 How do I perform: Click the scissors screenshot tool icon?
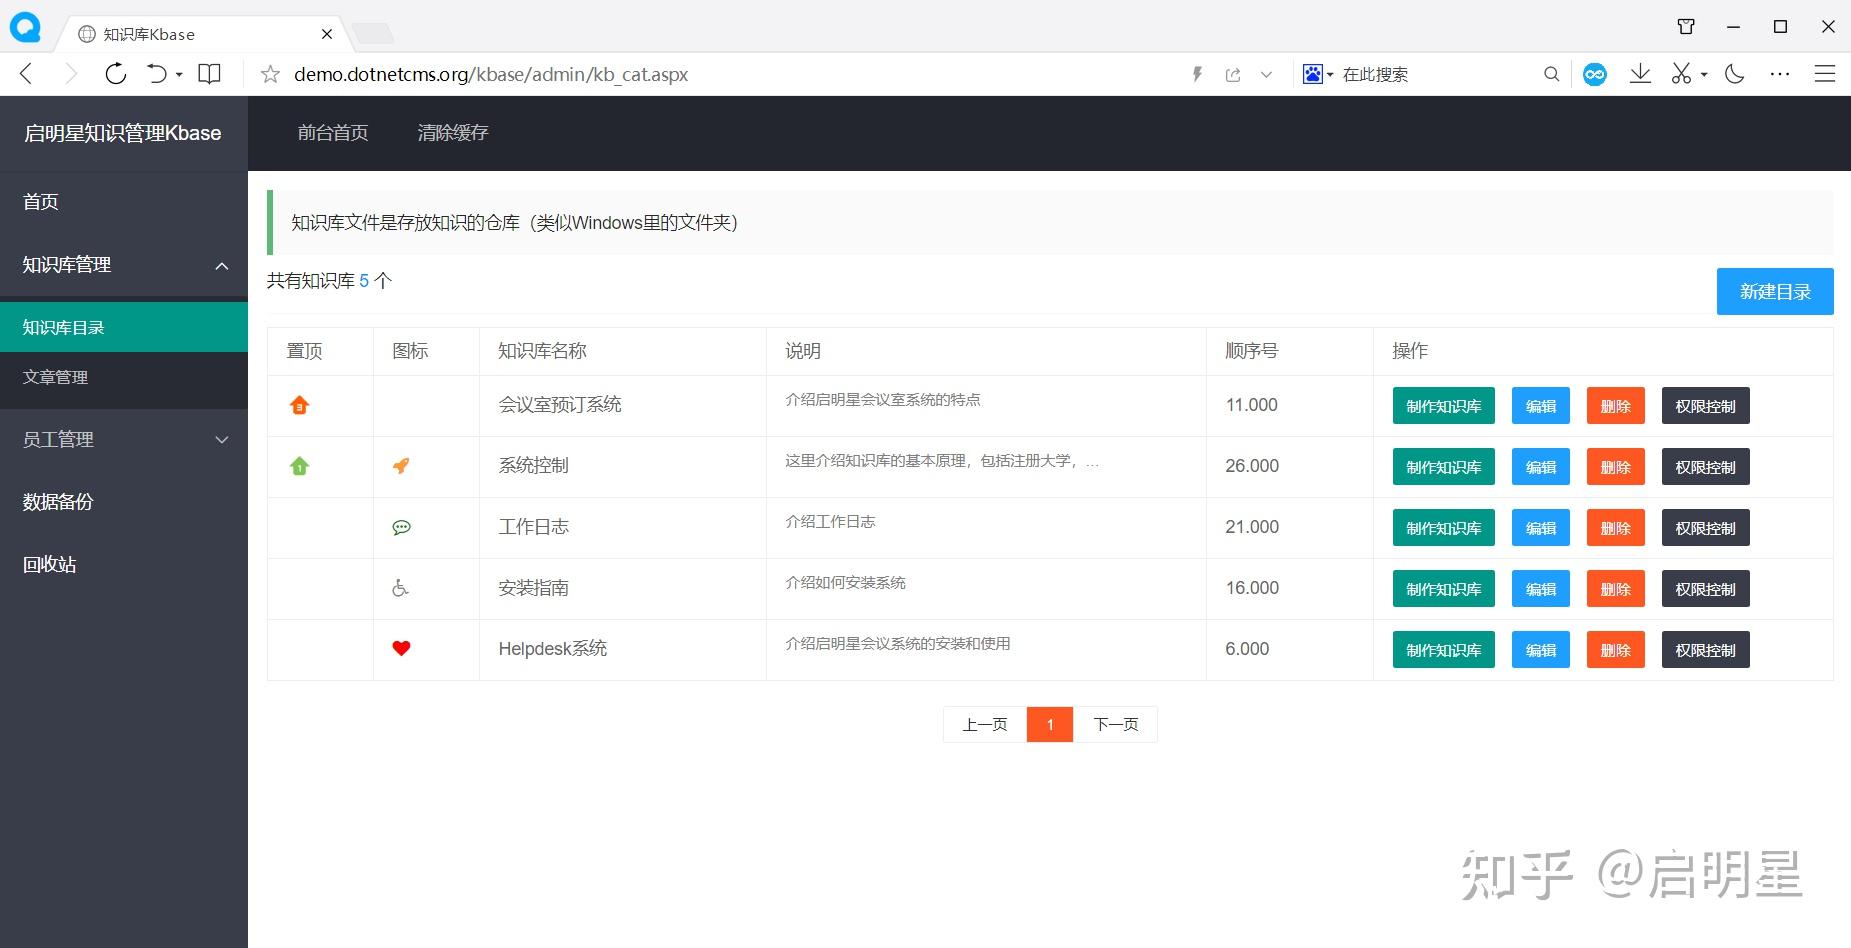coord(1681,74)
